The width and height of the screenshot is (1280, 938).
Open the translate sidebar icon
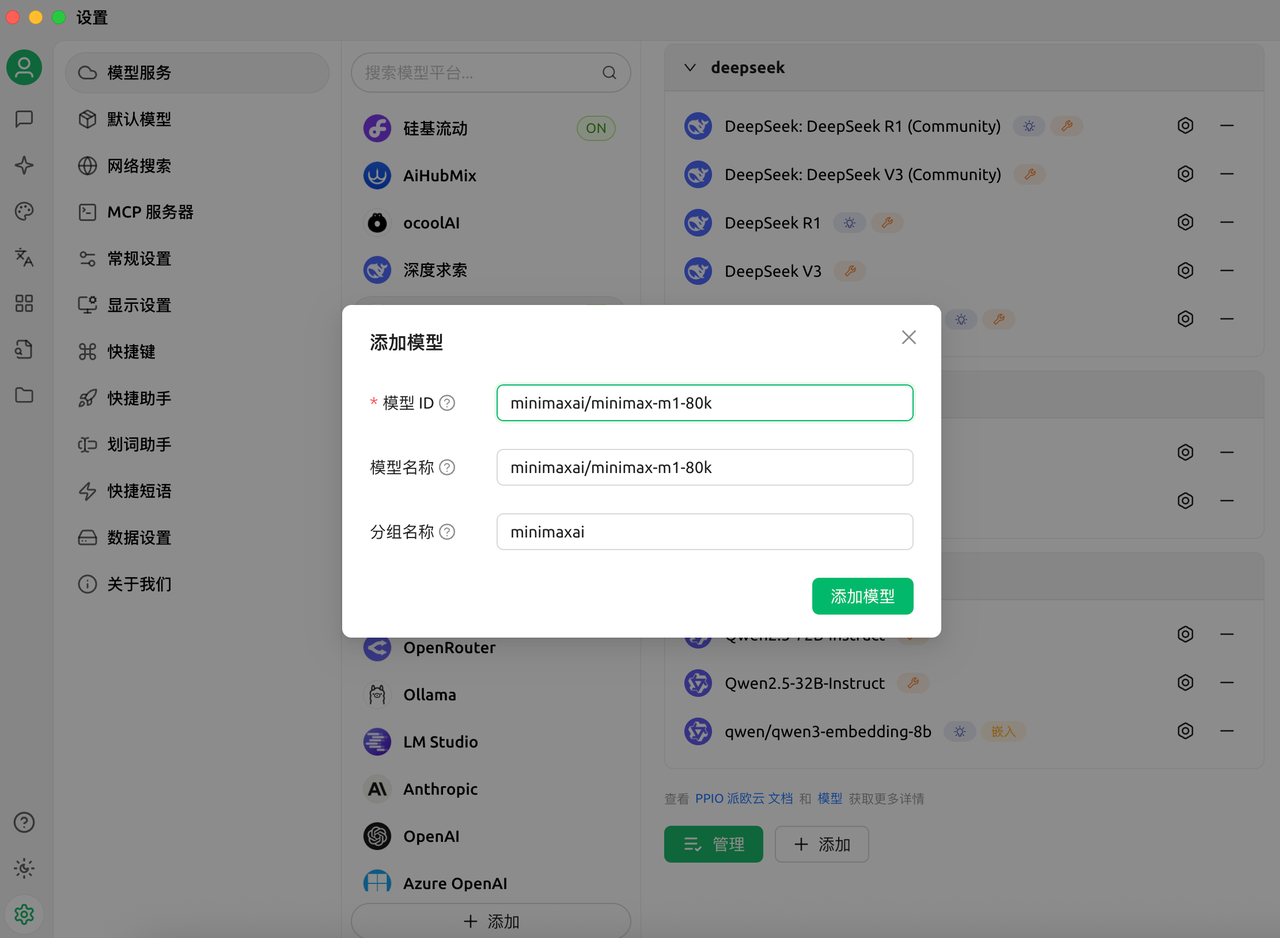coord(24,257)
